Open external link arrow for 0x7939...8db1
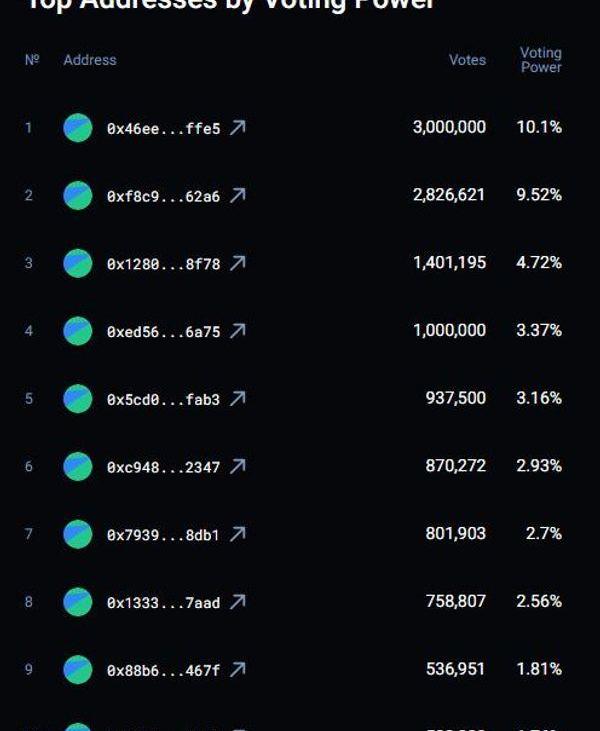The width and height of the screenshot is (600, 731). (237, 534)
